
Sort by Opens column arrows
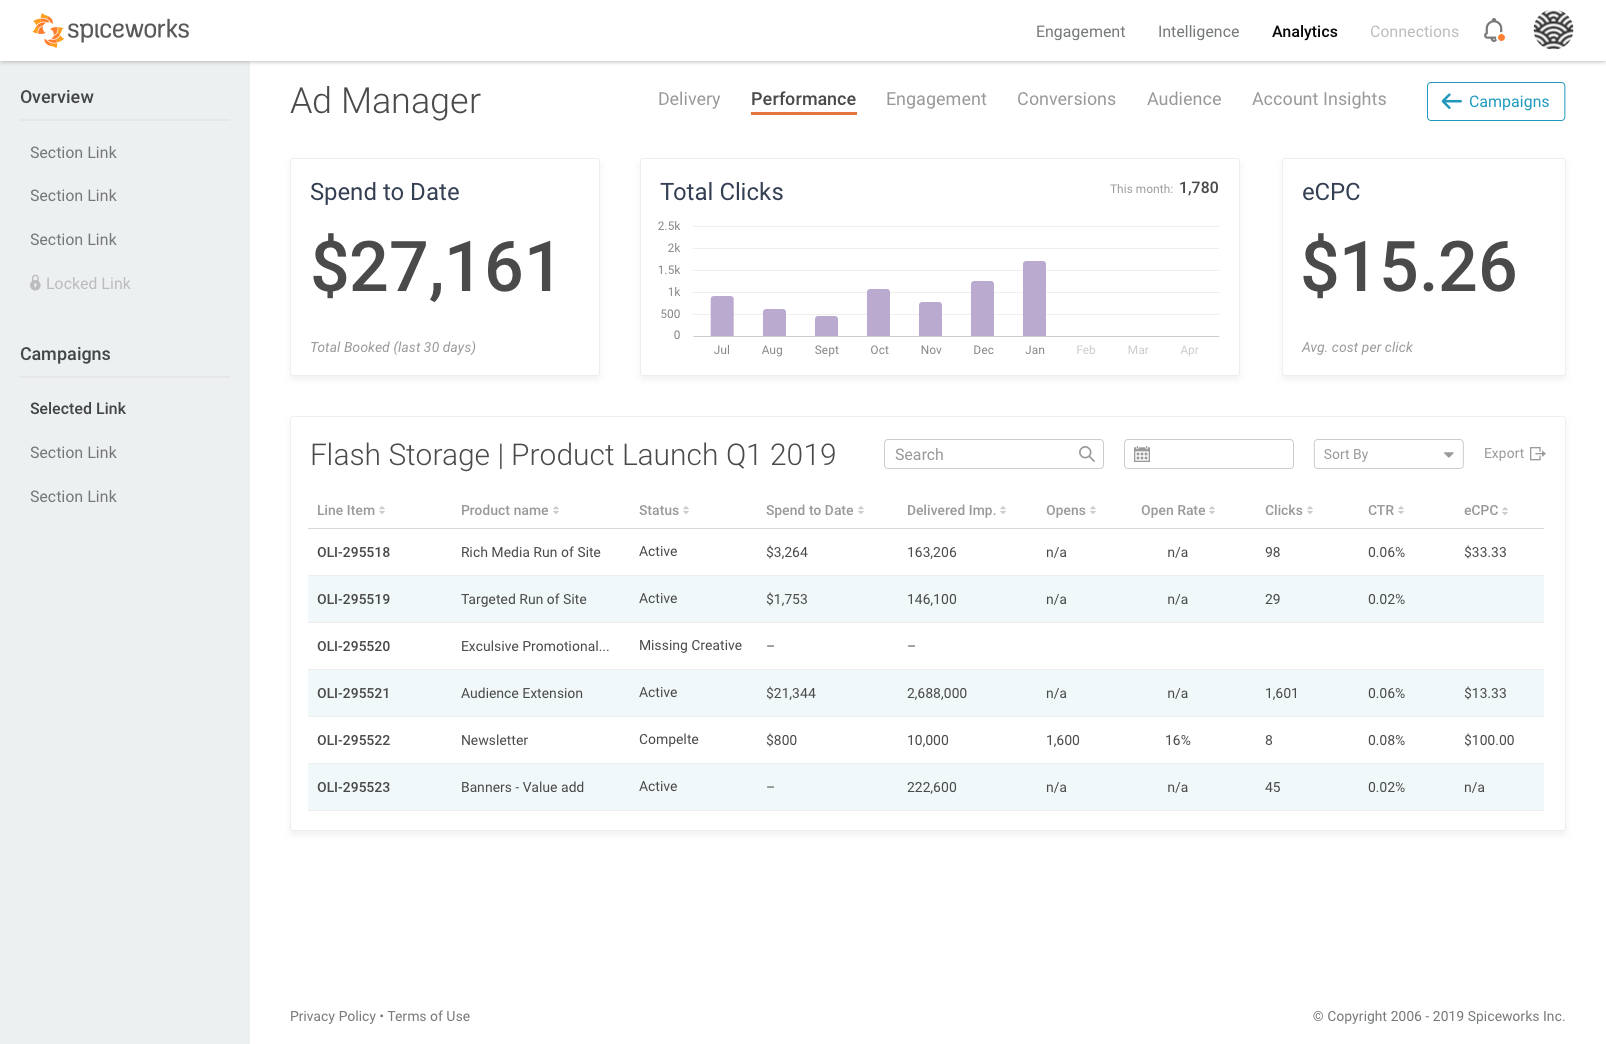click(1093, 510)
